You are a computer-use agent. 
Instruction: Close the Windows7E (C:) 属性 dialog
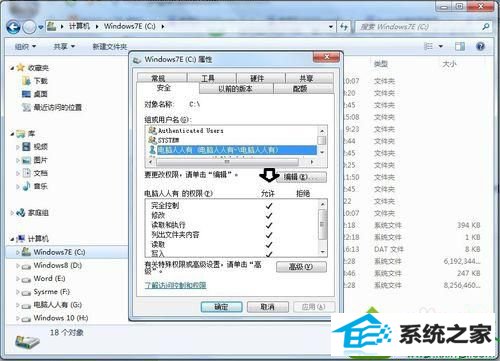326,57
